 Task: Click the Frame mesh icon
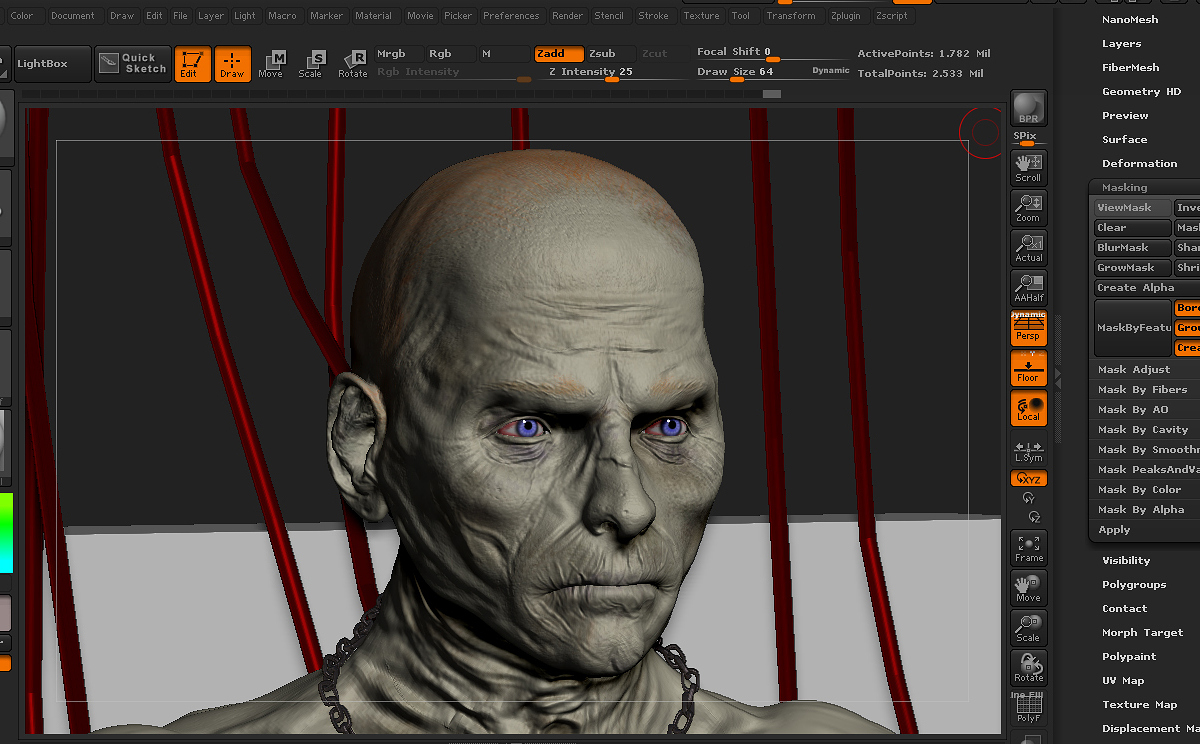(1029, 548)
